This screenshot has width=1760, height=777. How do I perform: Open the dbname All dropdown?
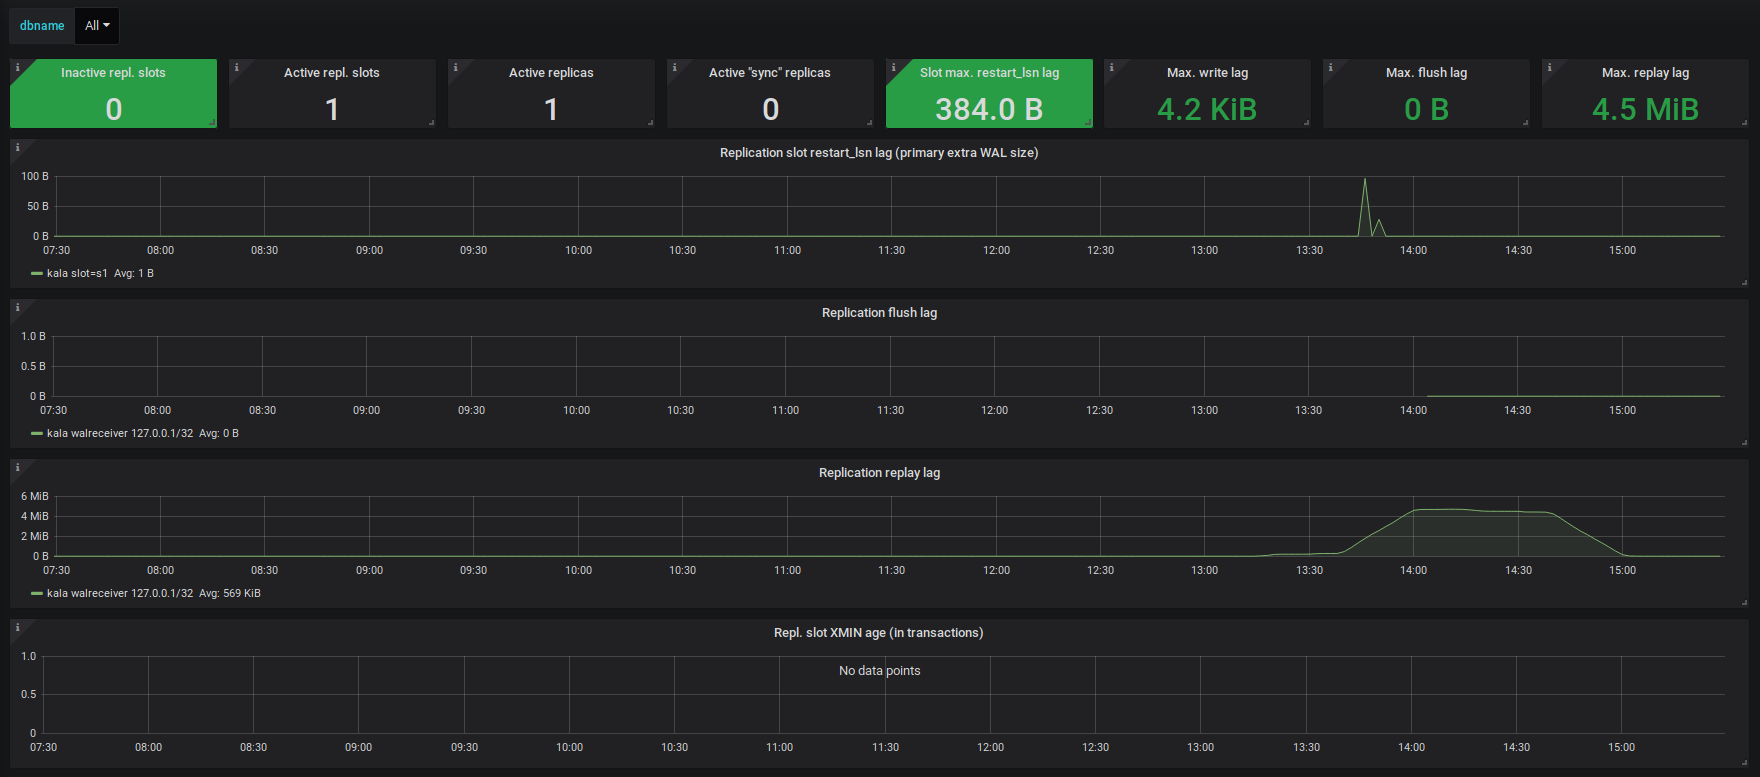[97, 26]
